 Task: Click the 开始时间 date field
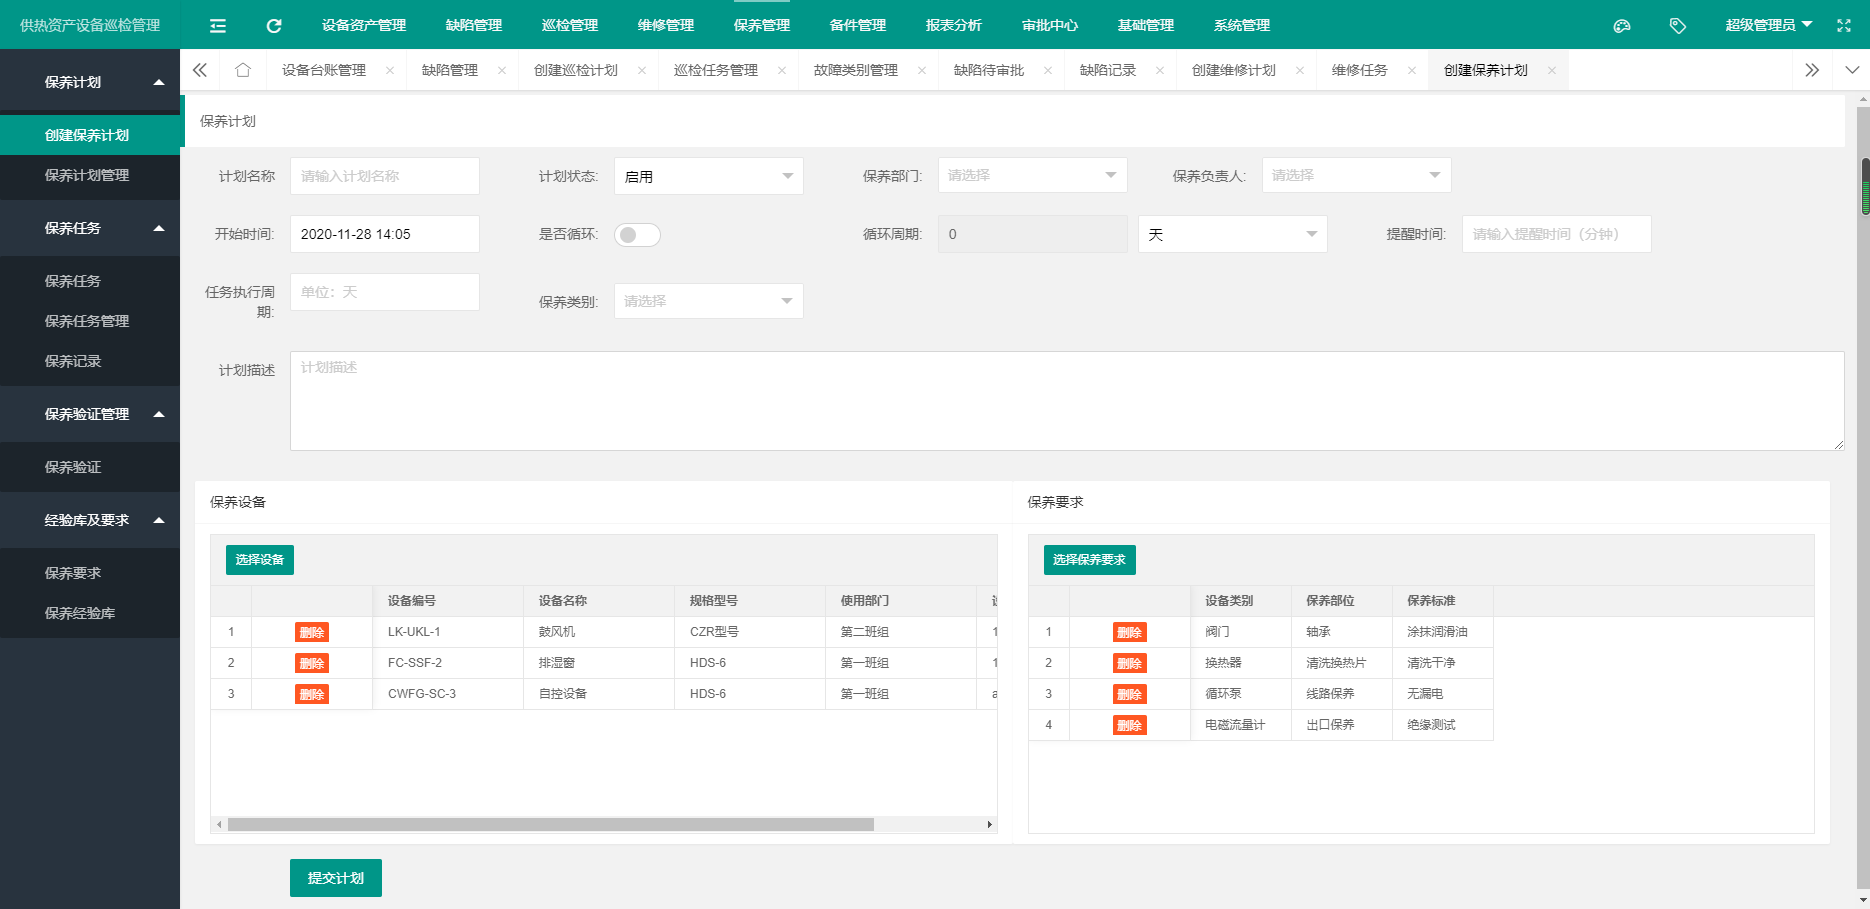pyautogui.click(x=385, y=234)
